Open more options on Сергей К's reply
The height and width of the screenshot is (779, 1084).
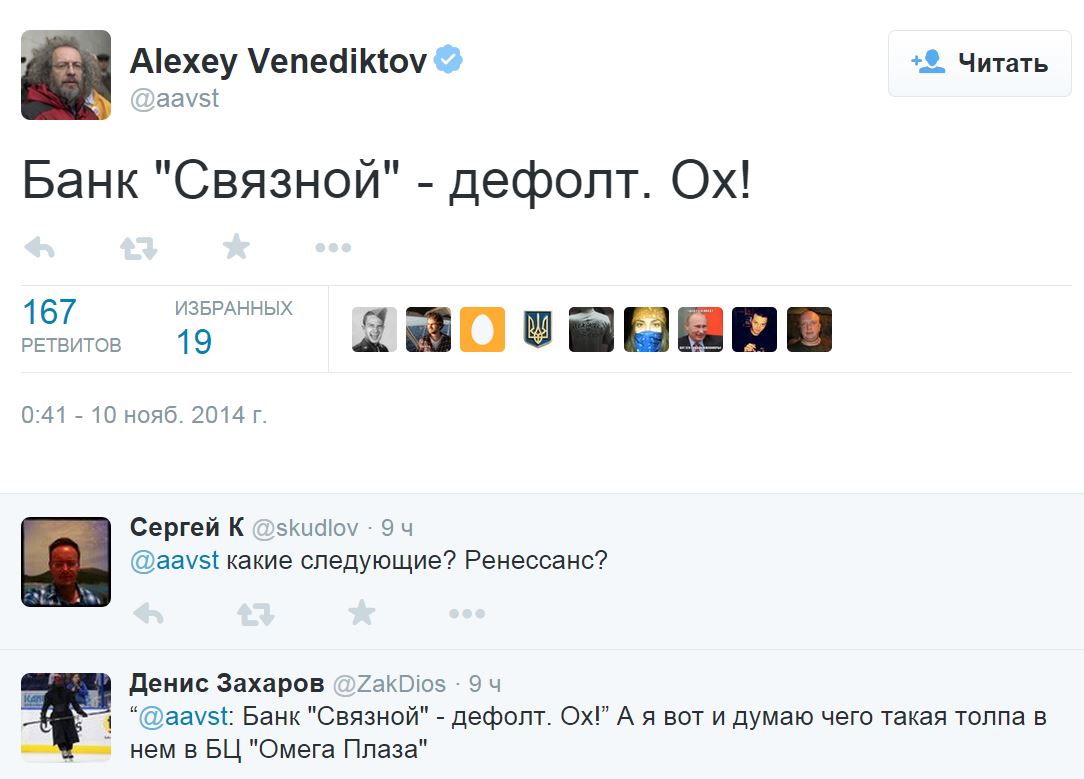click(466, 613)
